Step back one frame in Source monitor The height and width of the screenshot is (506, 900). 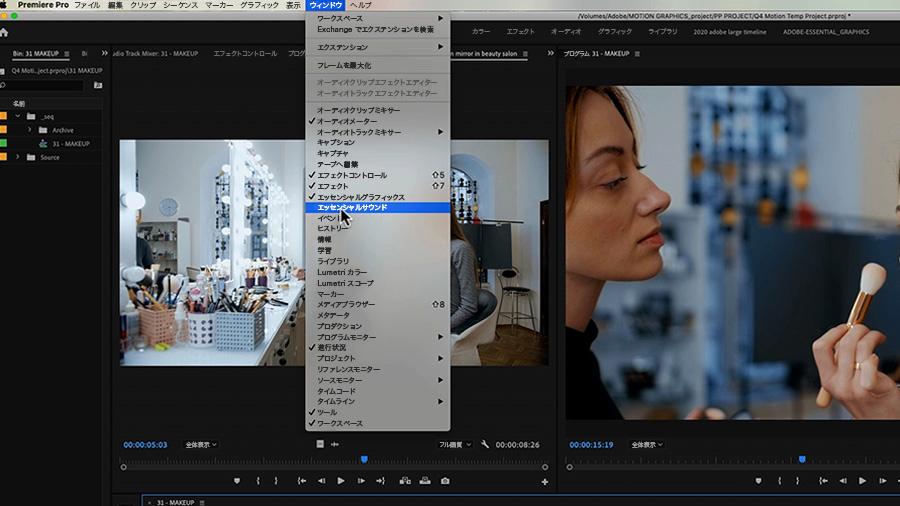pos(321,481)
